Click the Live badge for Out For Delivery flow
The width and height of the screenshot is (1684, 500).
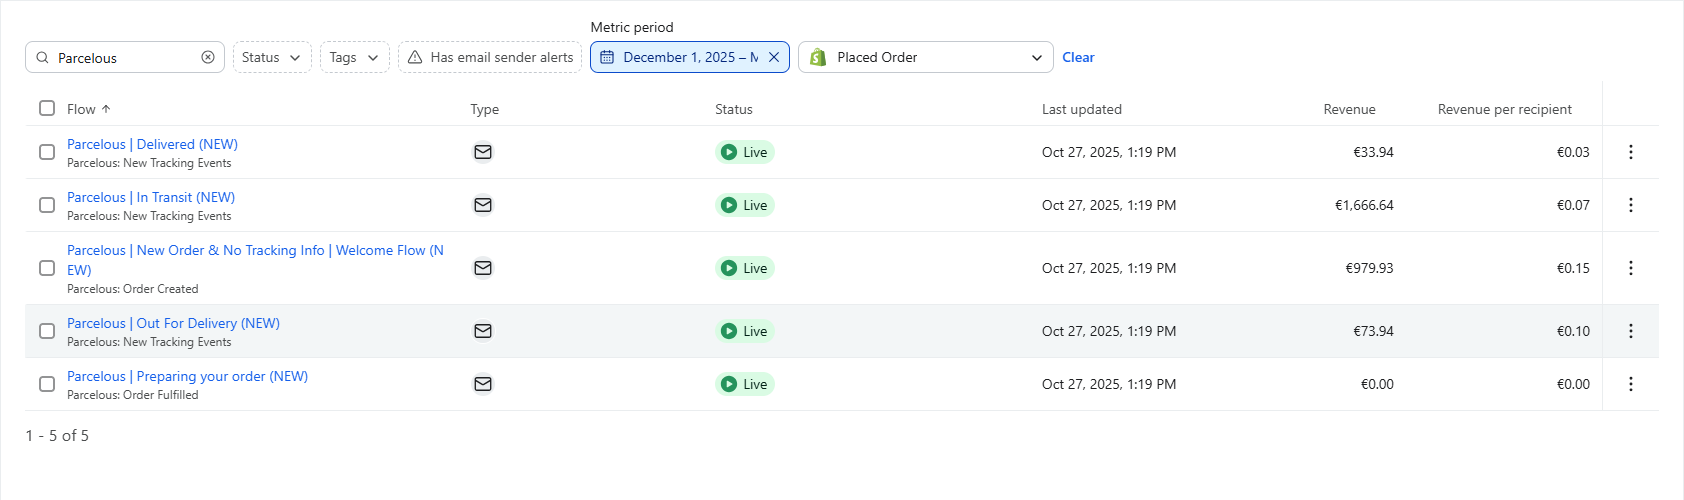tap(745, 331)
